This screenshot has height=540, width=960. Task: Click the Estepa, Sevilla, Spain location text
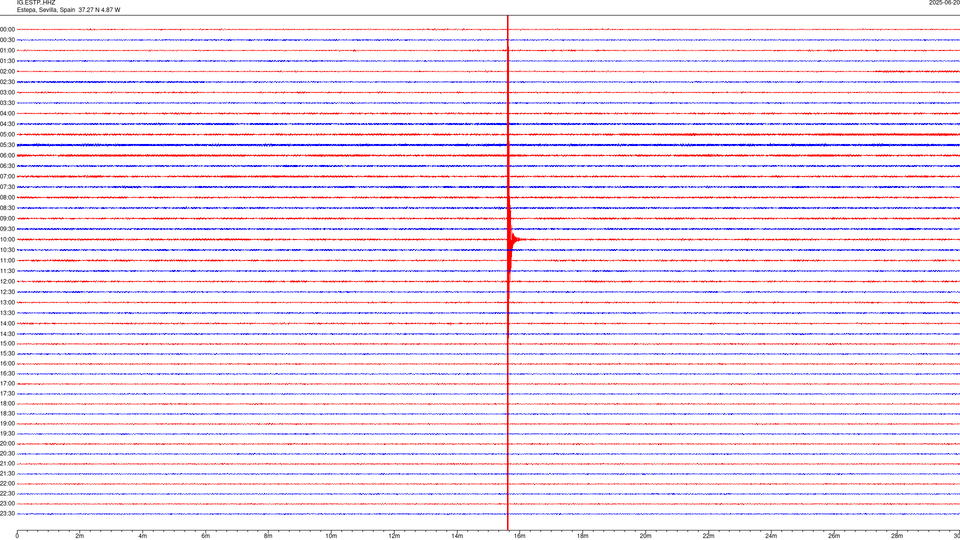[47, 10]
